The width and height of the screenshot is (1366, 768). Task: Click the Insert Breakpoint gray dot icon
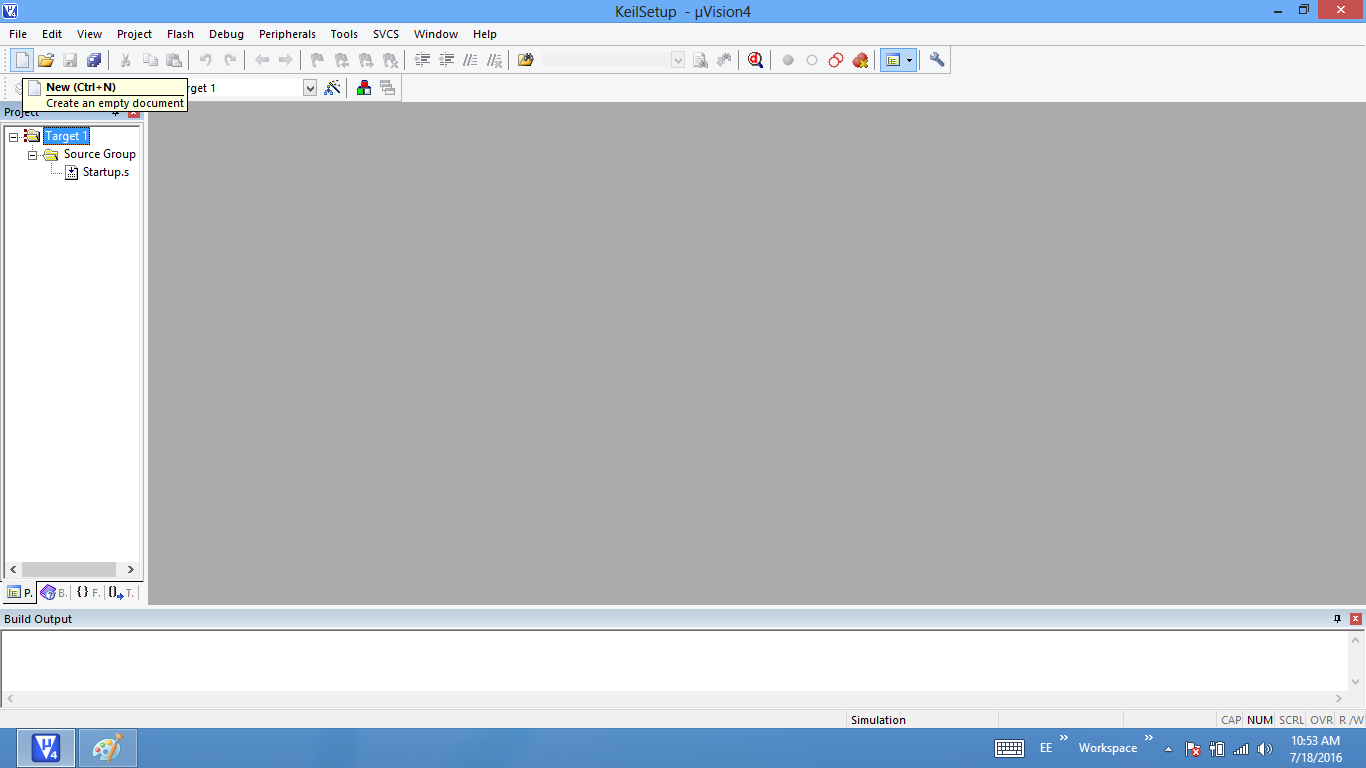coord(788,60)
